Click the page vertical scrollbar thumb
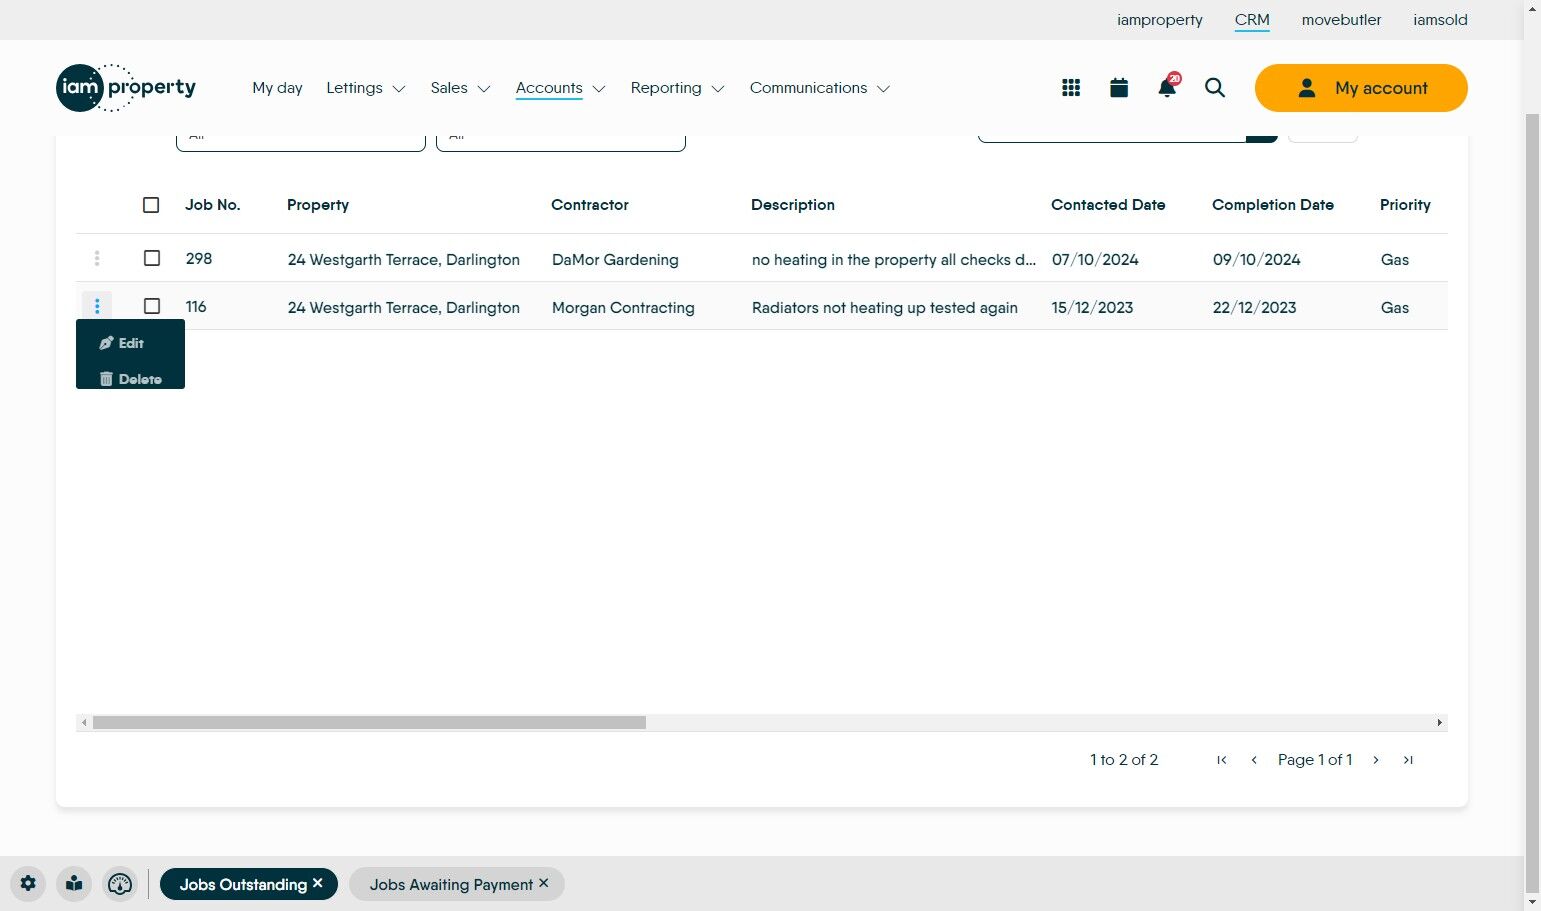Screen dimensions: 1541x911 1532,504
